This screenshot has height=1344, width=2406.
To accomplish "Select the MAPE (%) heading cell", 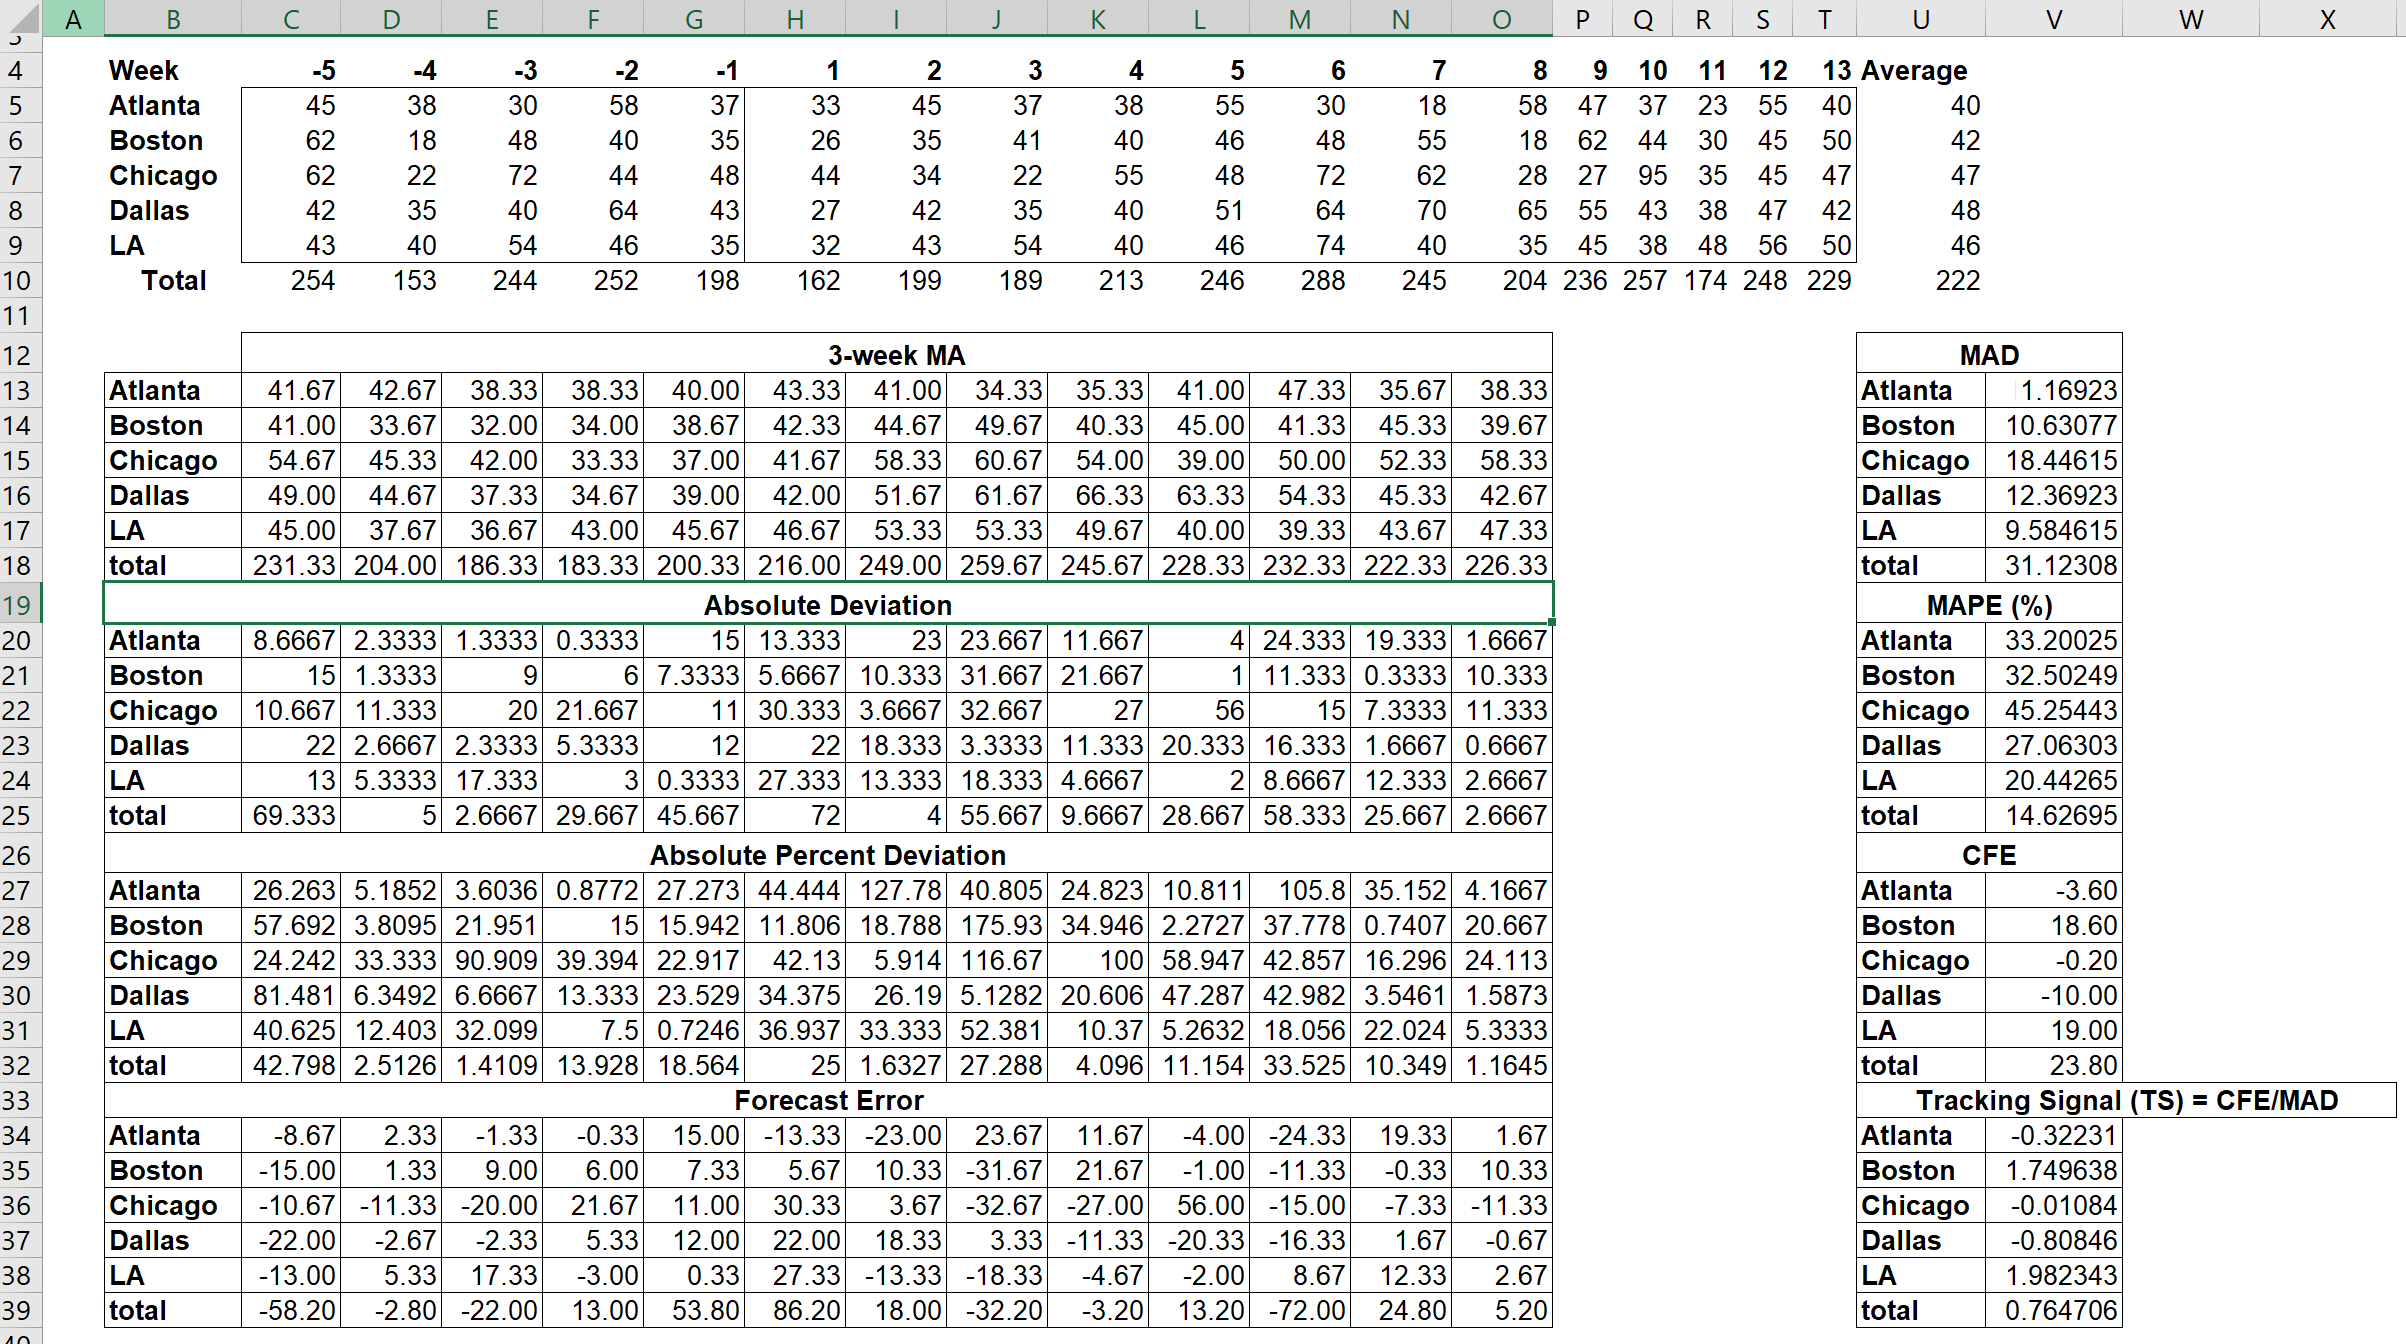I will 1988,604.
